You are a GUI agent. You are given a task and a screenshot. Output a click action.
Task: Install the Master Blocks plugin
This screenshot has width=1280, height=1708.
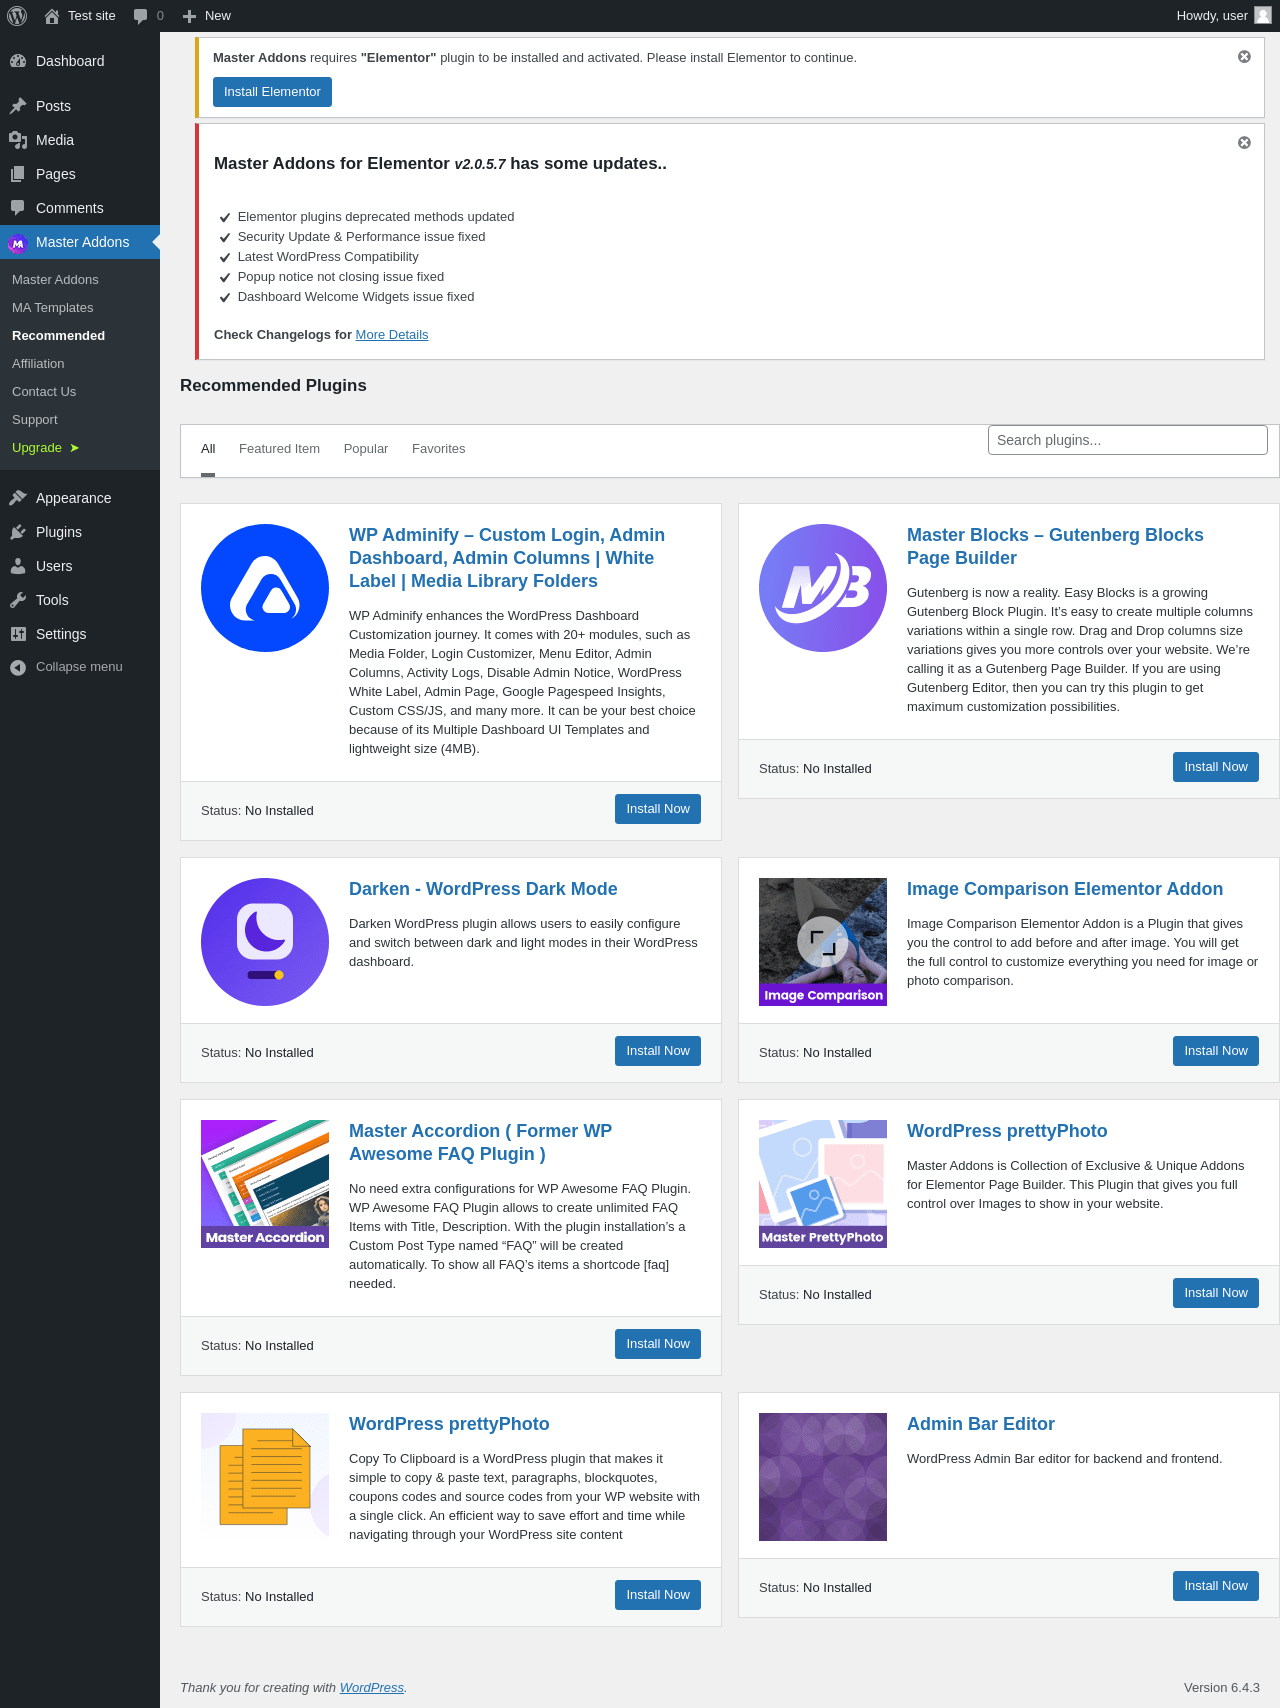[x=1216, y=767]
